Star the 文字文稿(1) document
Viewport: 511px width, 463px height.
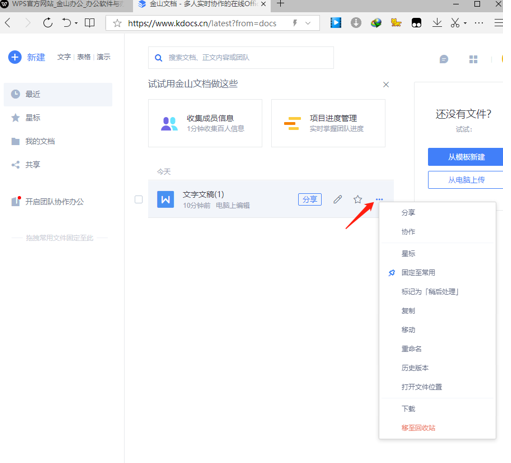click(358, 199)
